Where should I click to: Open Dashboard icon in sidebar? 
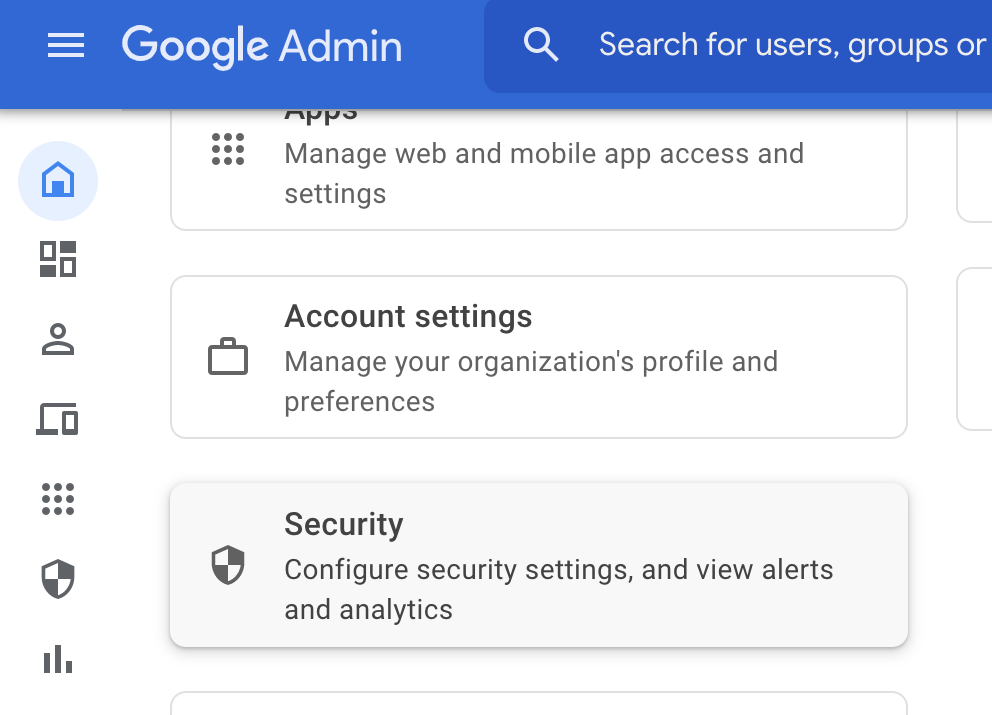coord(58,259)
